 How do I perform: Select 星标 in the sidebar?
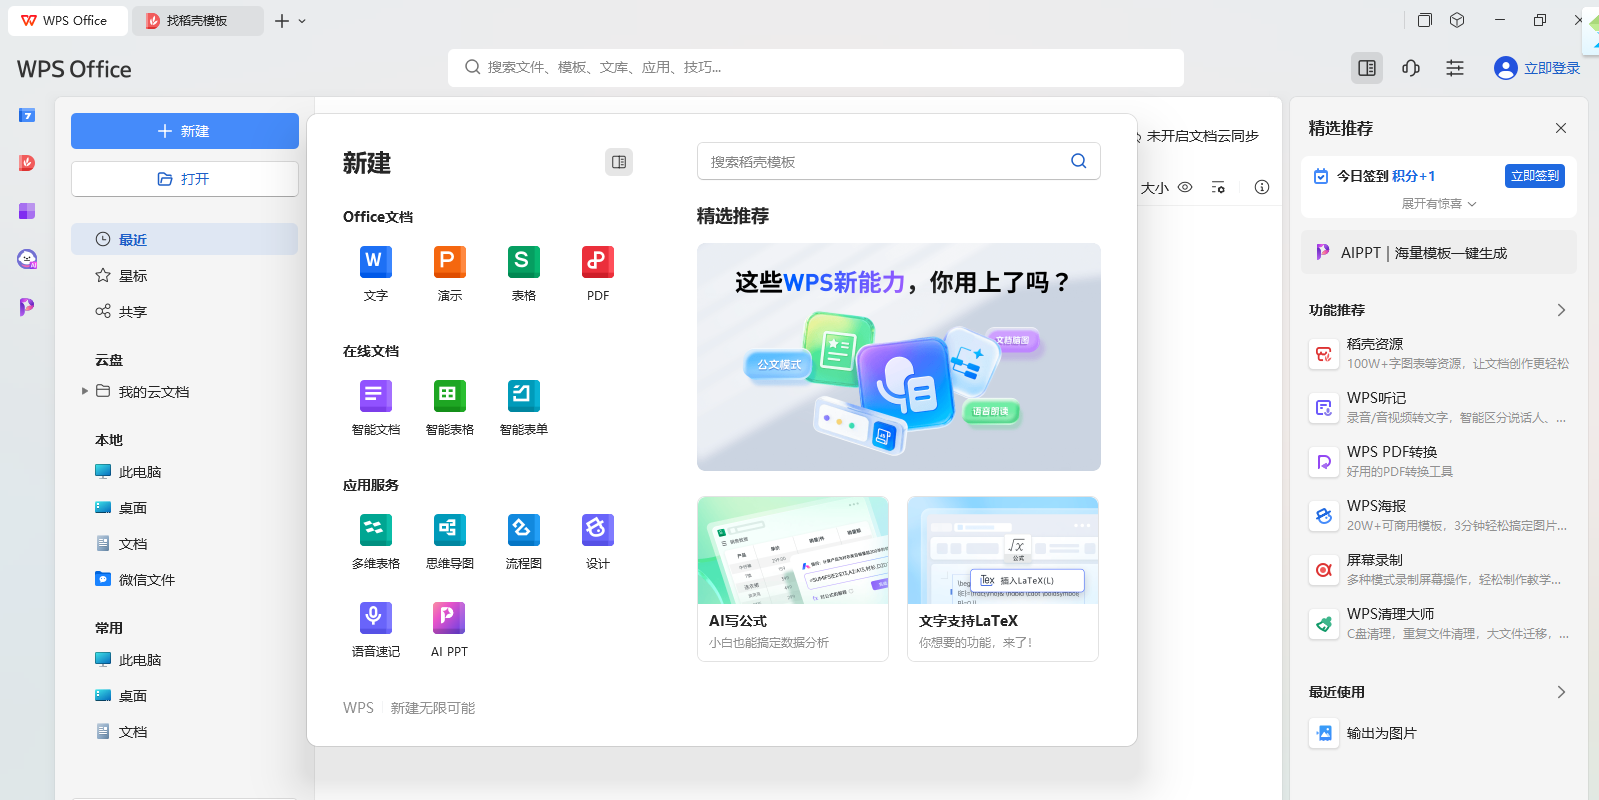click(184, 275)
